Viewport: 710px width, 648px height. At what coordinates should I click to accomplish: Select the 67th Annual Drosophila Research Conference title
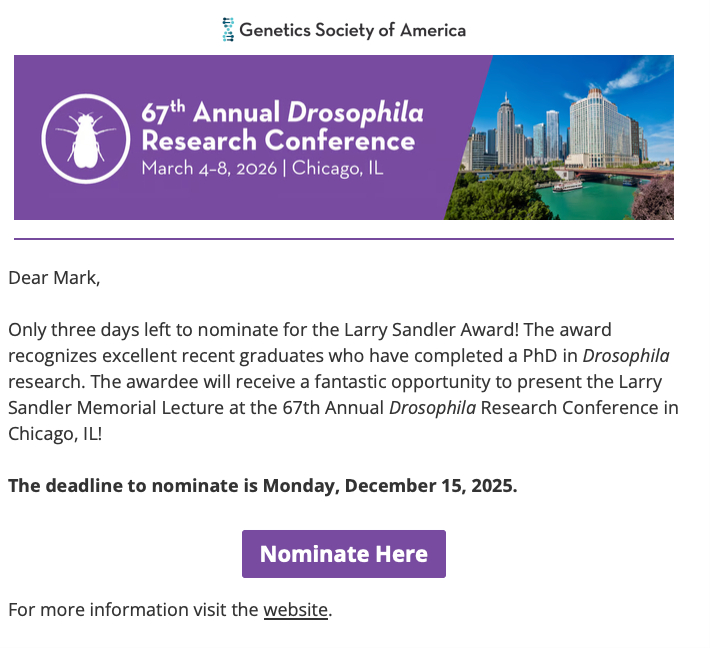(x=282, y=126)
